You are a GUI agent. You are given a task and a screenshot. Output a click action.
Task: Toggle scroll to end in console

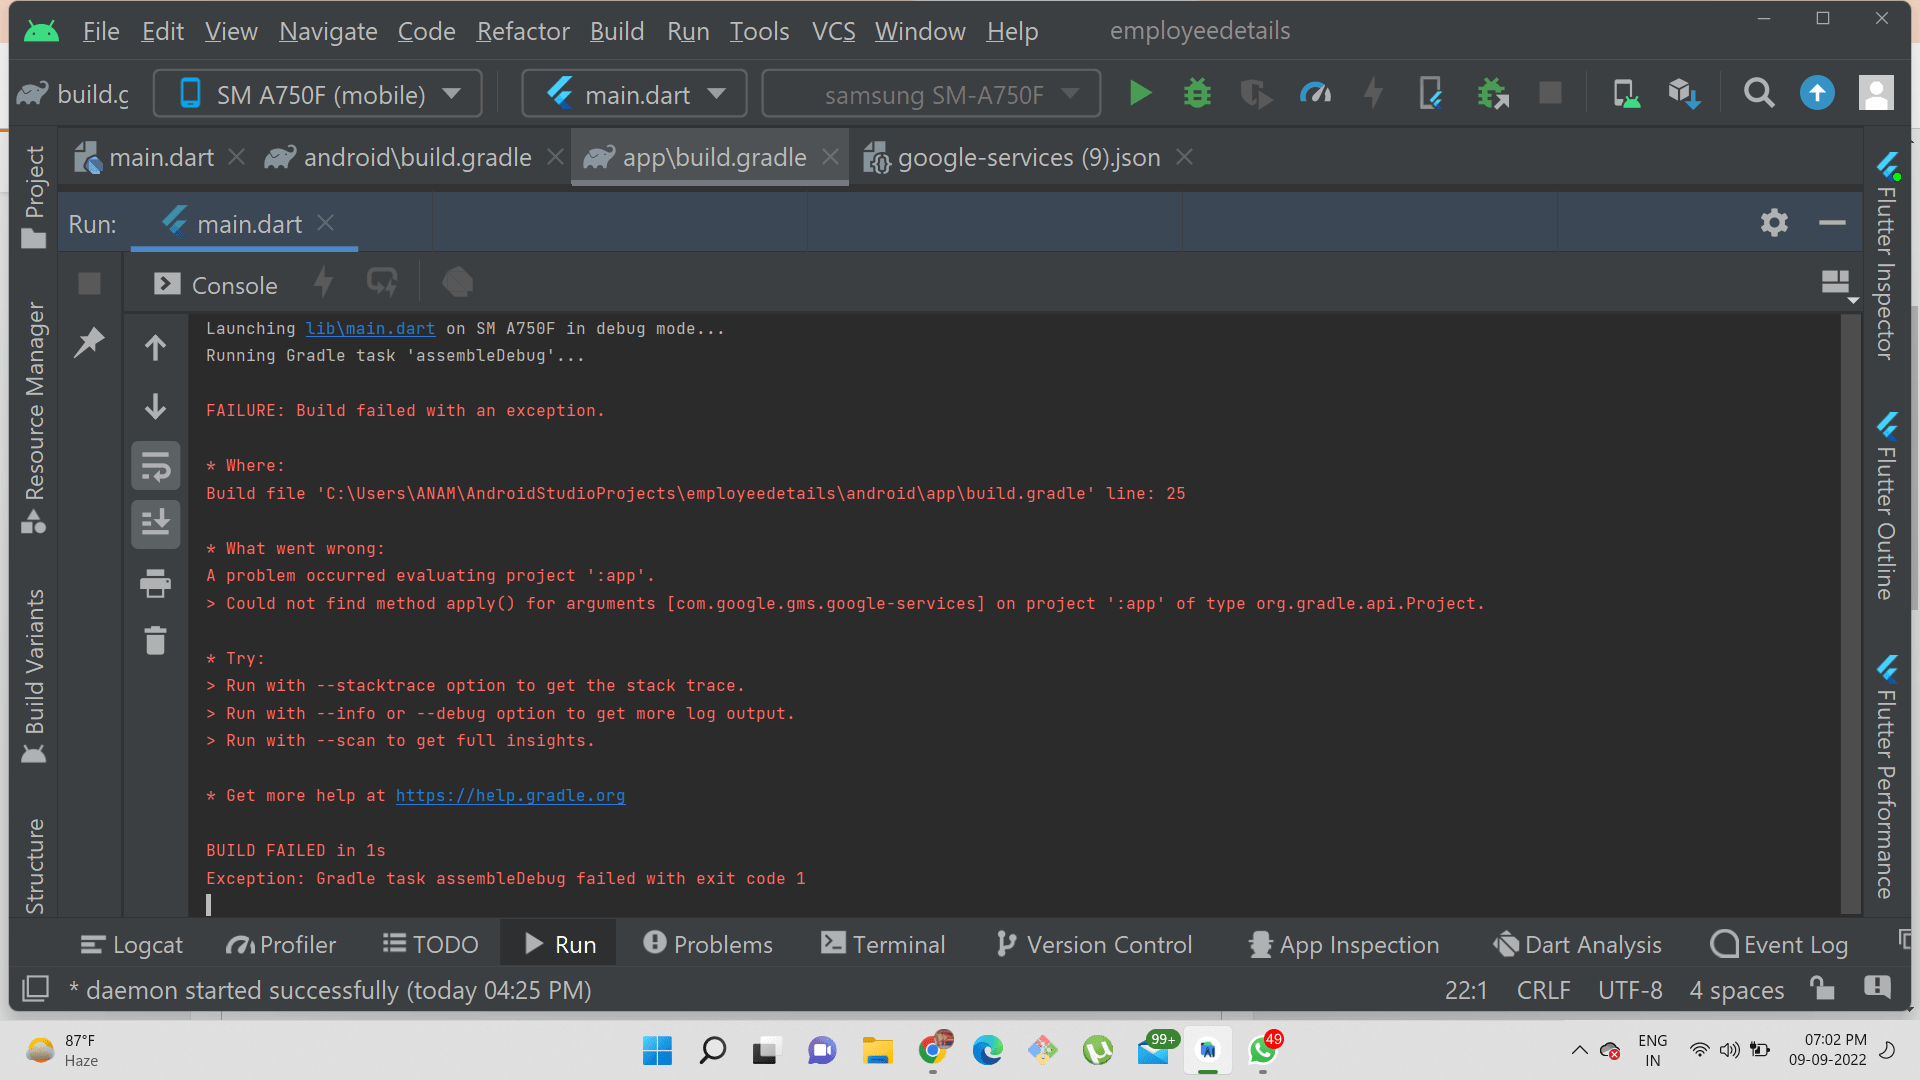[155, 524]
